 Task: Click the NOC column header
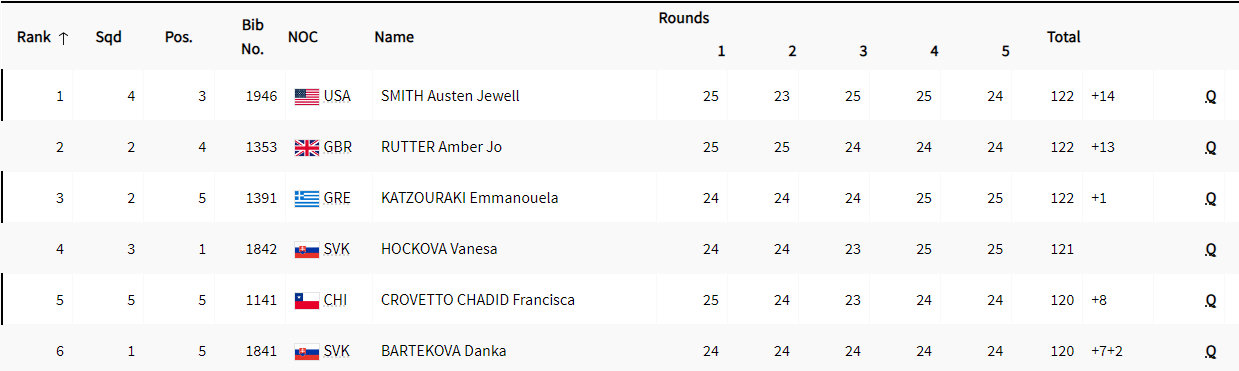click(303, 37)
